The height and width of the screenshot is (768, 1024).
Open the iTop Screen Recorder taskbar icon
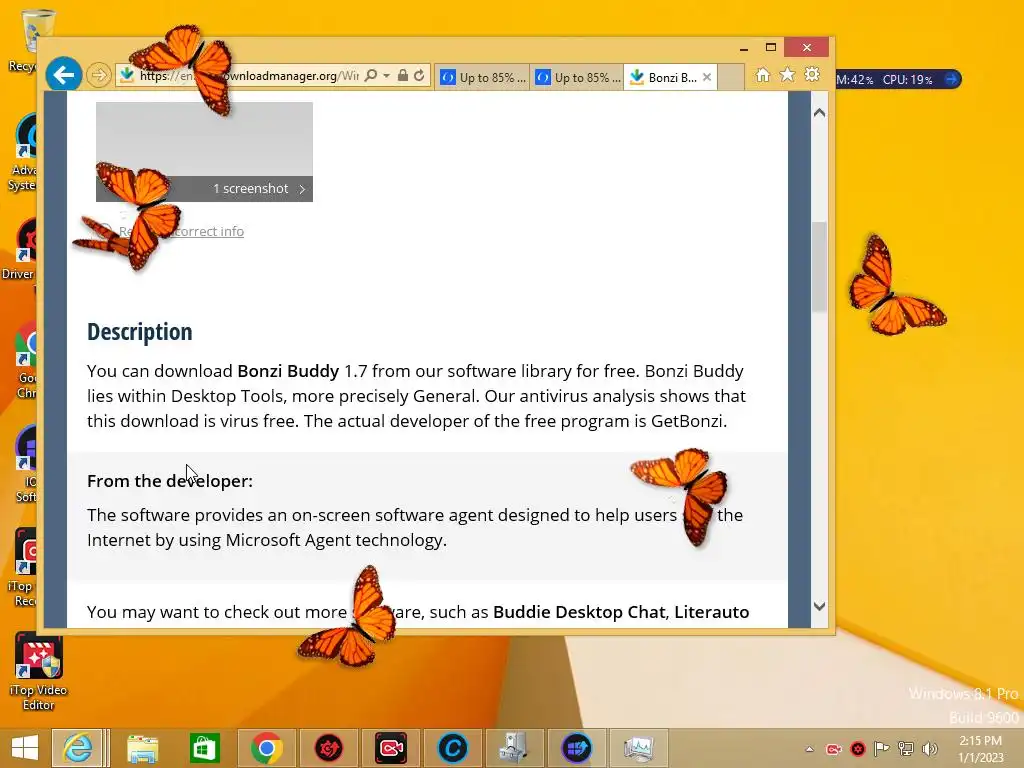(x=391, y=748)
